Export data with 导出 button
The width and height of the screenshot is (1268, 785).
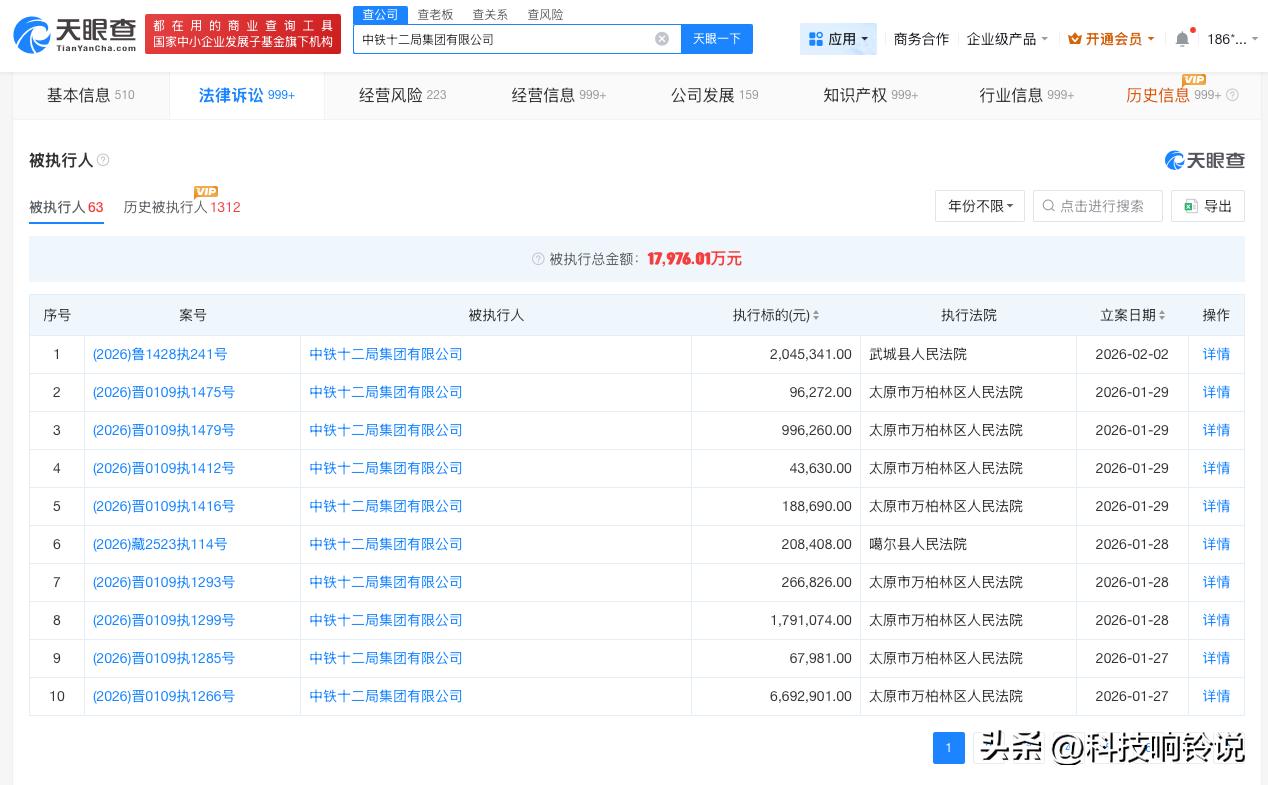[1208, 206]
